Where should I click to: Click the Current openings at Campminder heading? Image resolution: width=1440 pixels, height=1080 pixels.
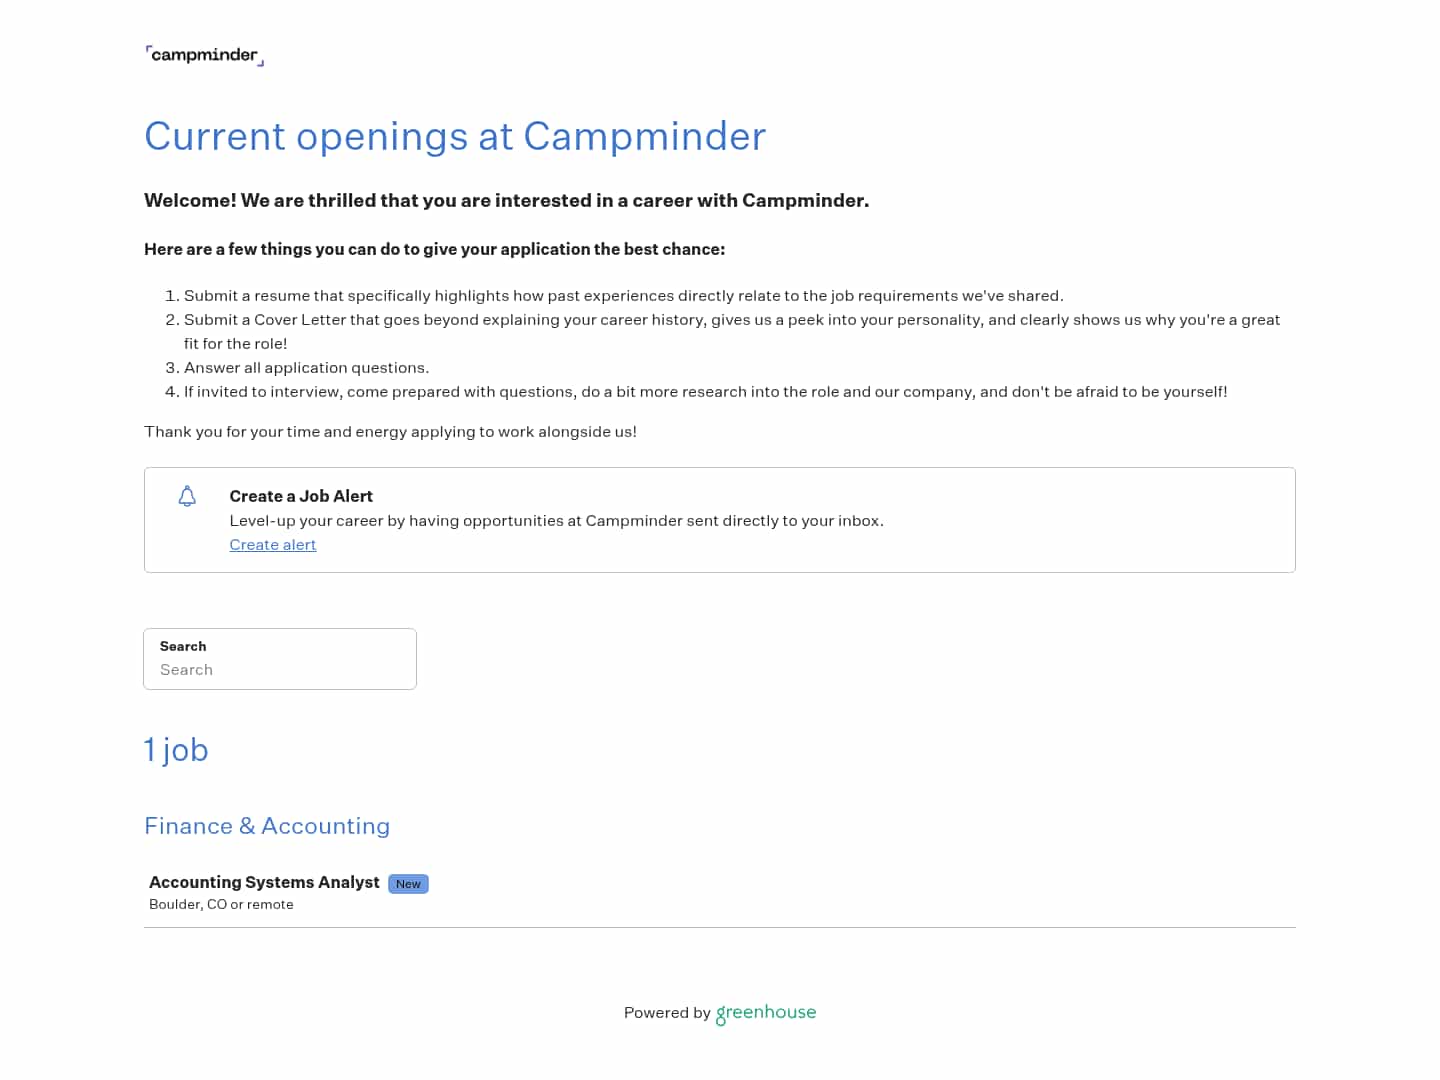pyautogui.click(x=455, y=136)
